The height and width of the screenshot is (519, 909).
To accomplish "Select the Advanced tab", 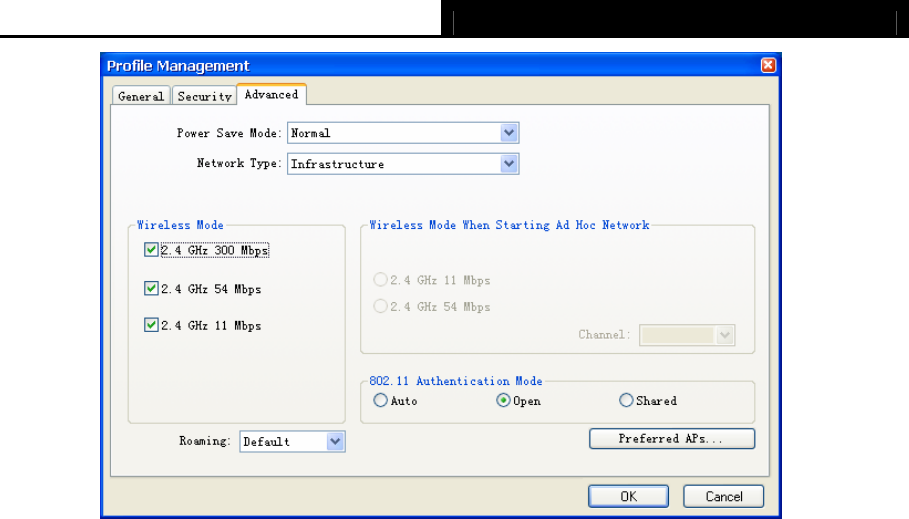I will 271,95.
